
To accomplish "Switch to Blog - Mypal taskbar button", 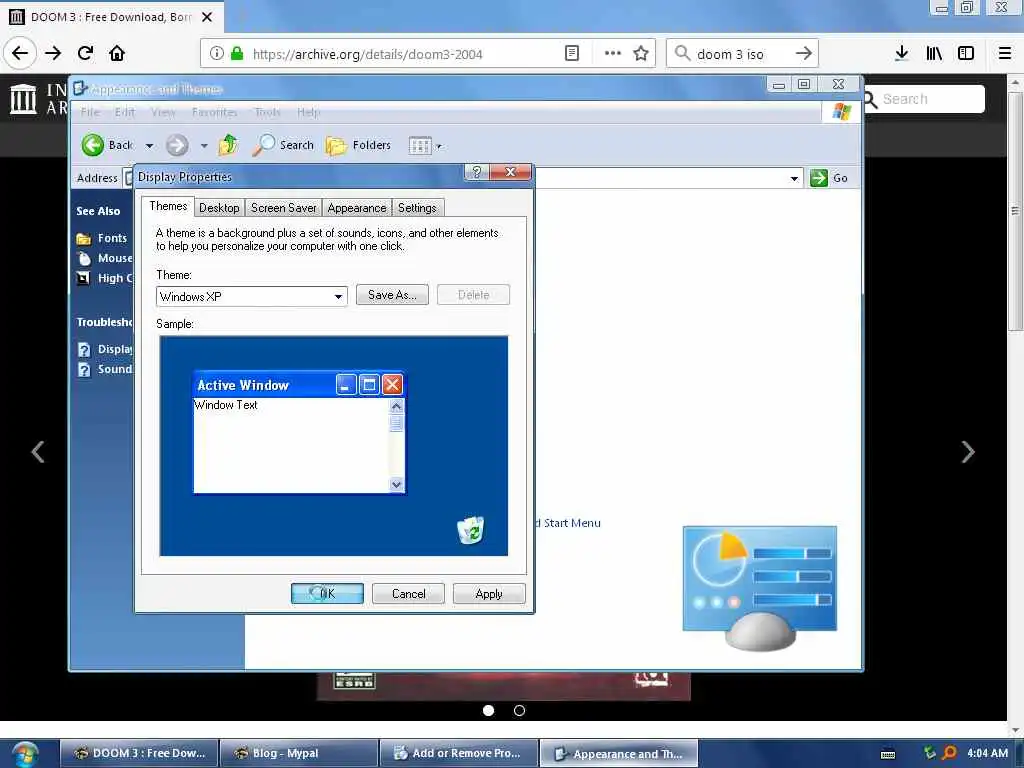I will click(x=298, y=754).
